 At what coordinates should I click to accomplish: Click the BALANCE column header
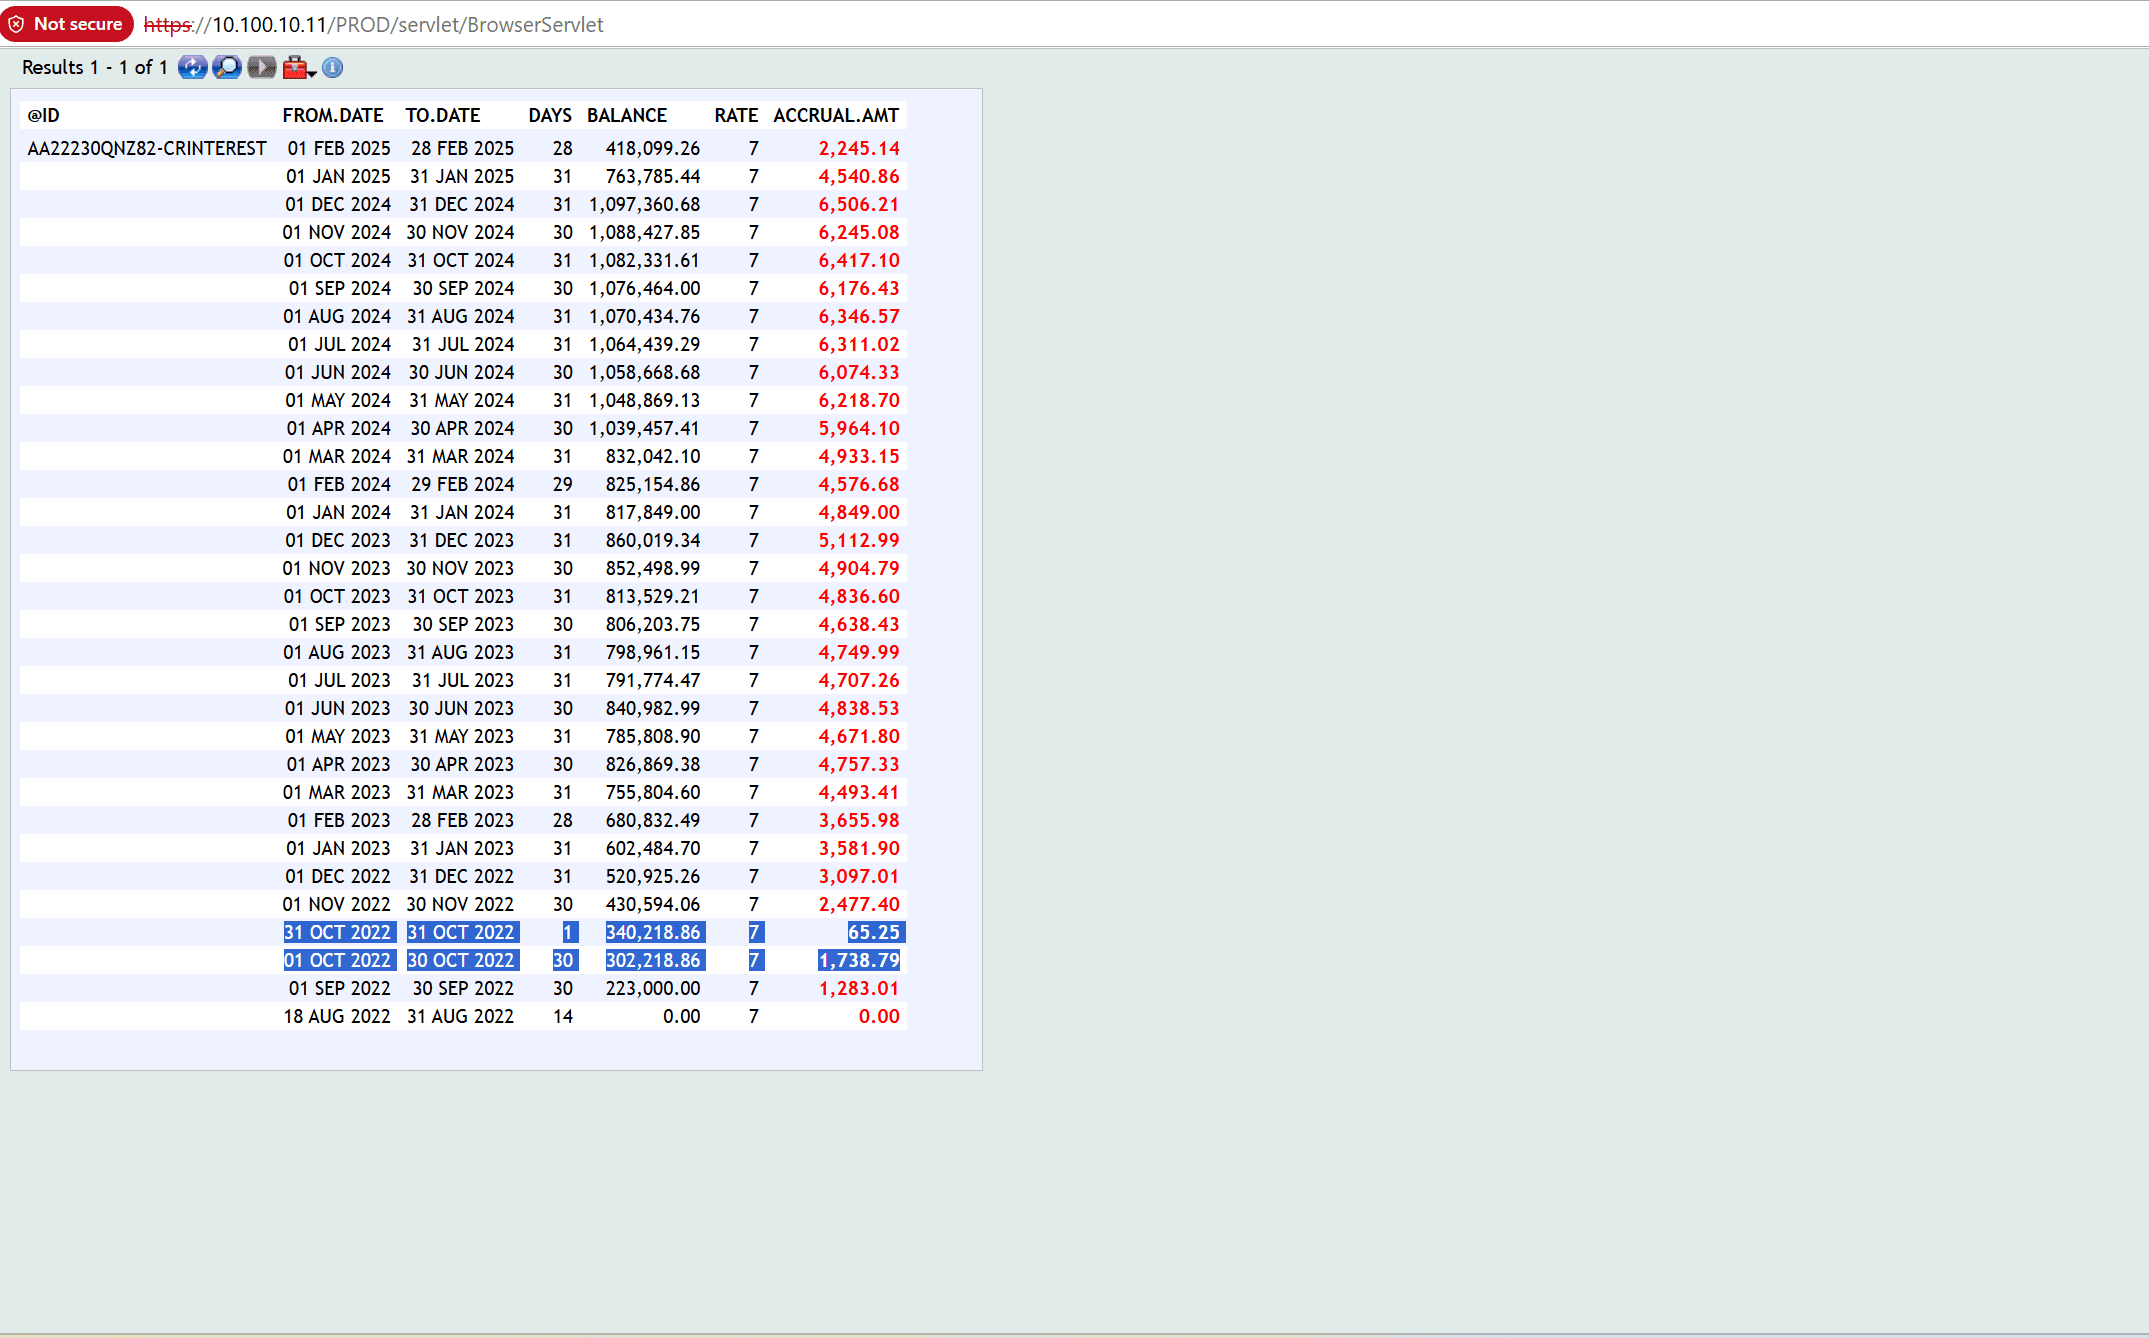[x=626, y=115]
